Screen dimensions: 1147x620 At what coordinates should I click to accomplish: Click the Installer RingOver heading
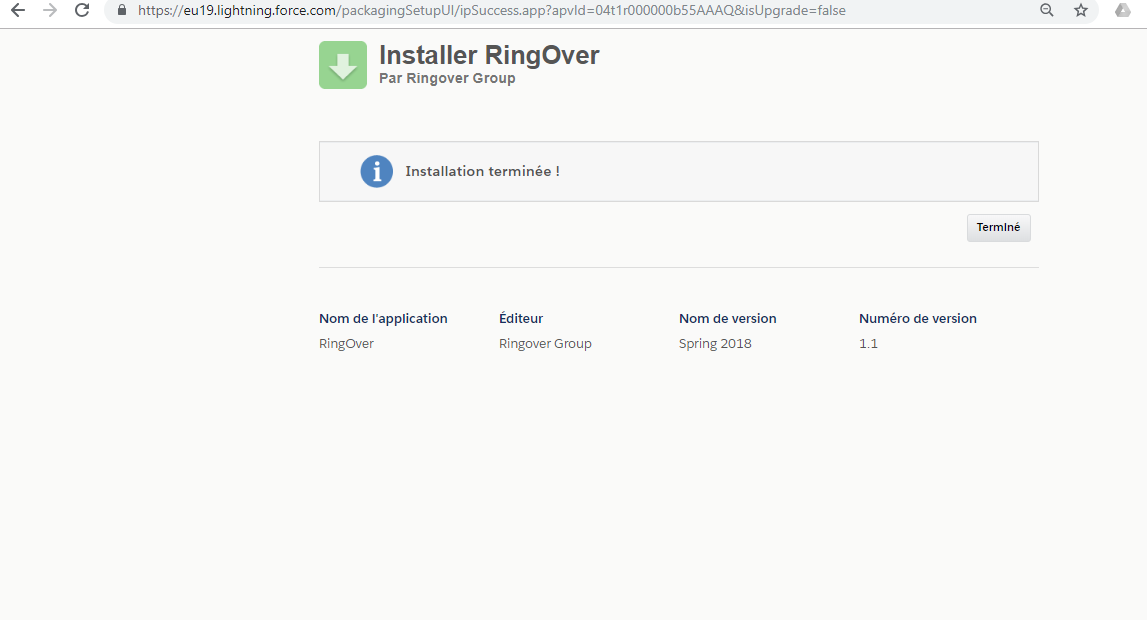click(489, 56)
